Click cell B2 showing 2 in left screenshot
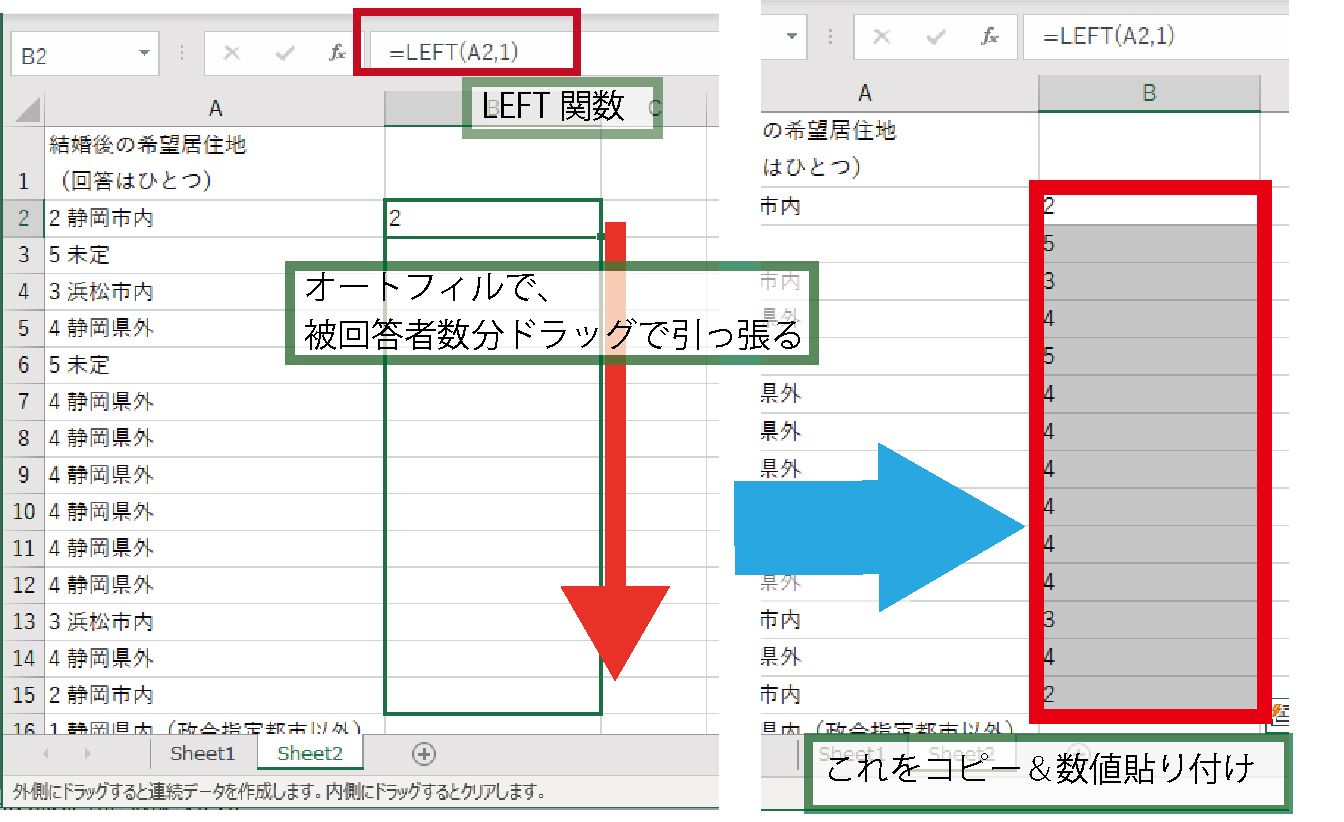The height and width of the screenshot is (822, 1344). click(x=493, y=218)
